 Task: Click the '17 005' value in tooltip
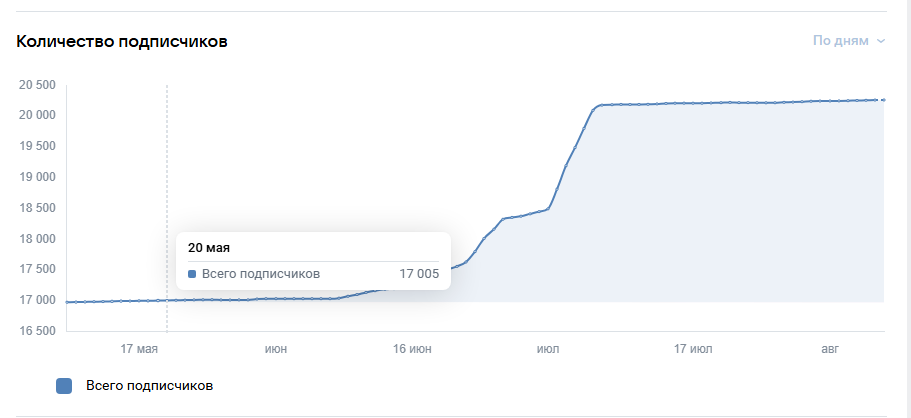tap(419, 274)
